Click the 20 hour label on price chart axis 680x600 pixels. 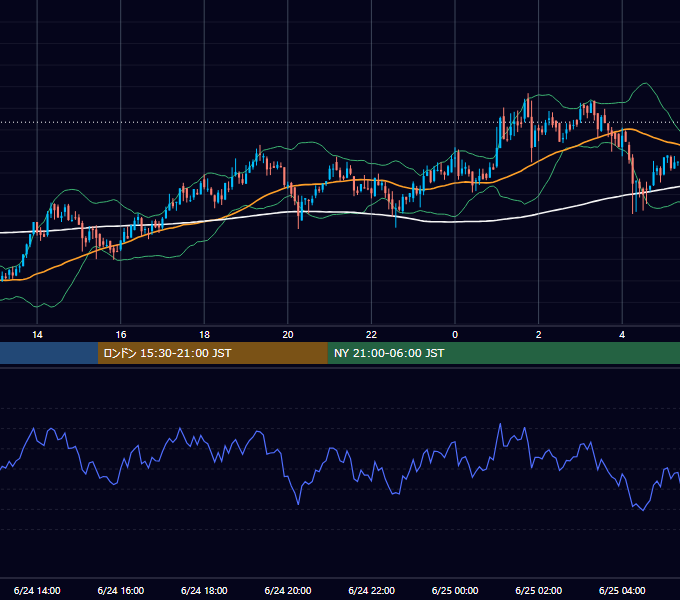tap(288, 335)
